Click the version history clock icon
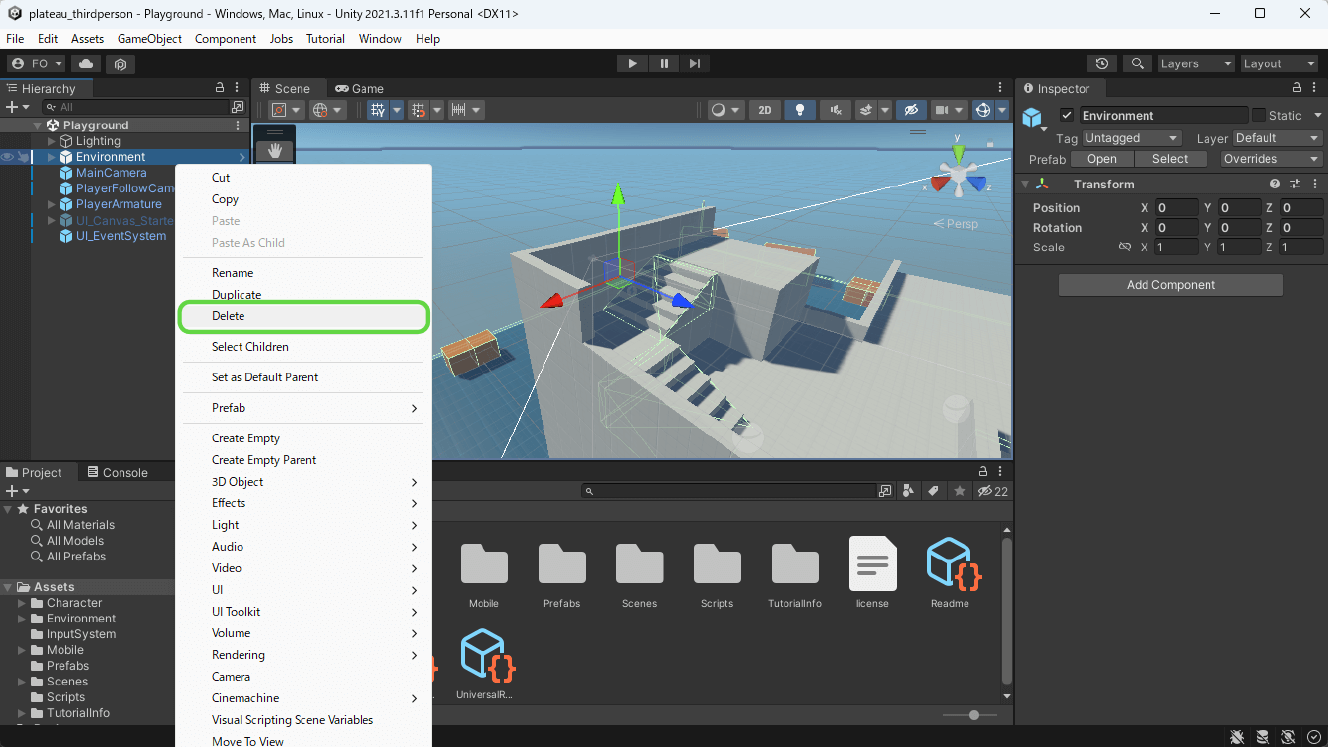 point(1101,63)
